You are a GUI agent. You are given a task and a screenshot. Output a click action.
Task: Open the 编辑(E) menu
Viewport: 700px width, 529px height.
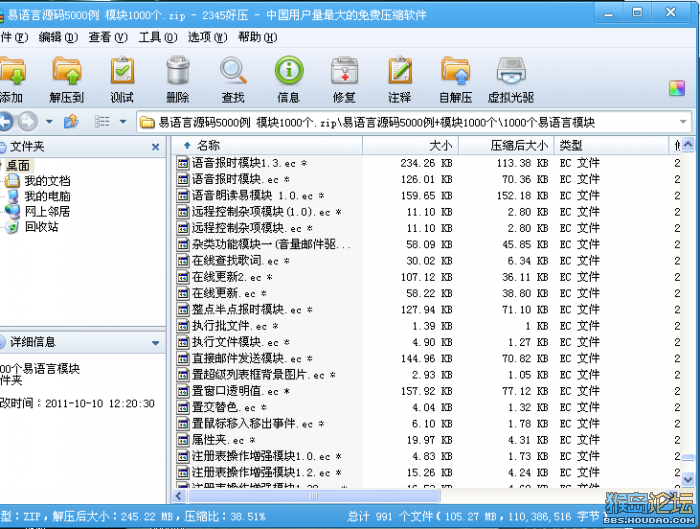(x=58, y=37)
